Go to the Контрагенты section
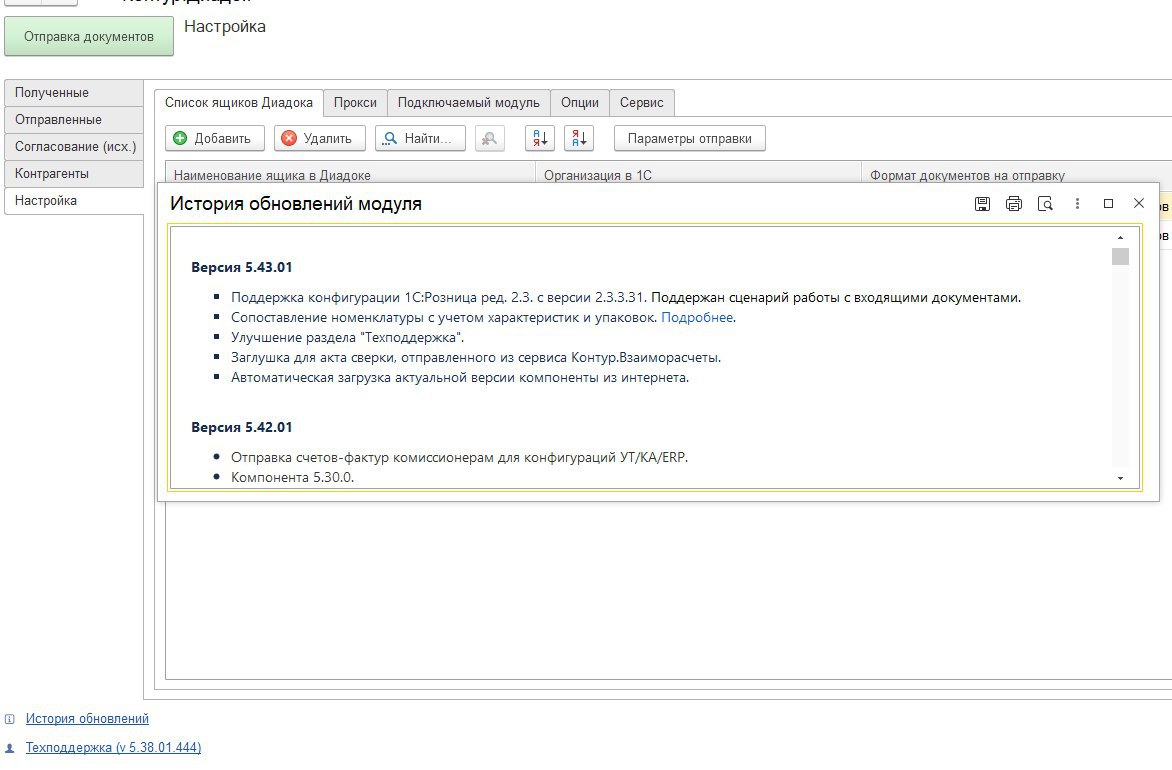 [73, 173]
